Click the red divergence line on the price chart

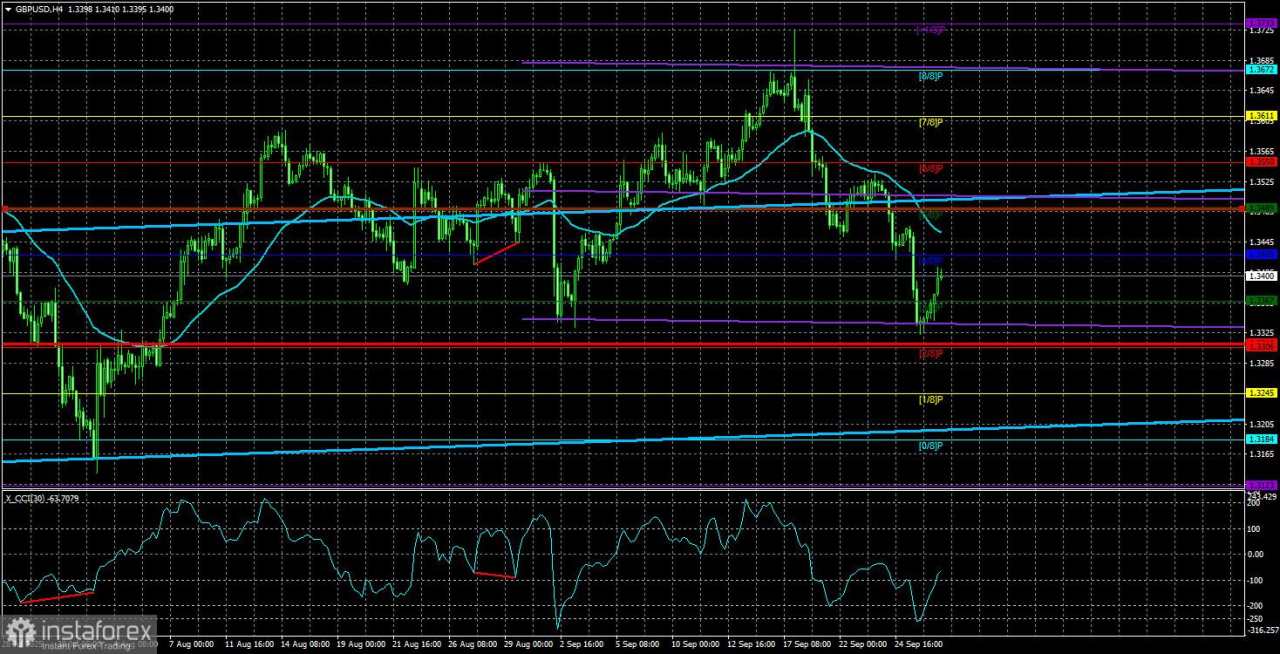point(497,253)
